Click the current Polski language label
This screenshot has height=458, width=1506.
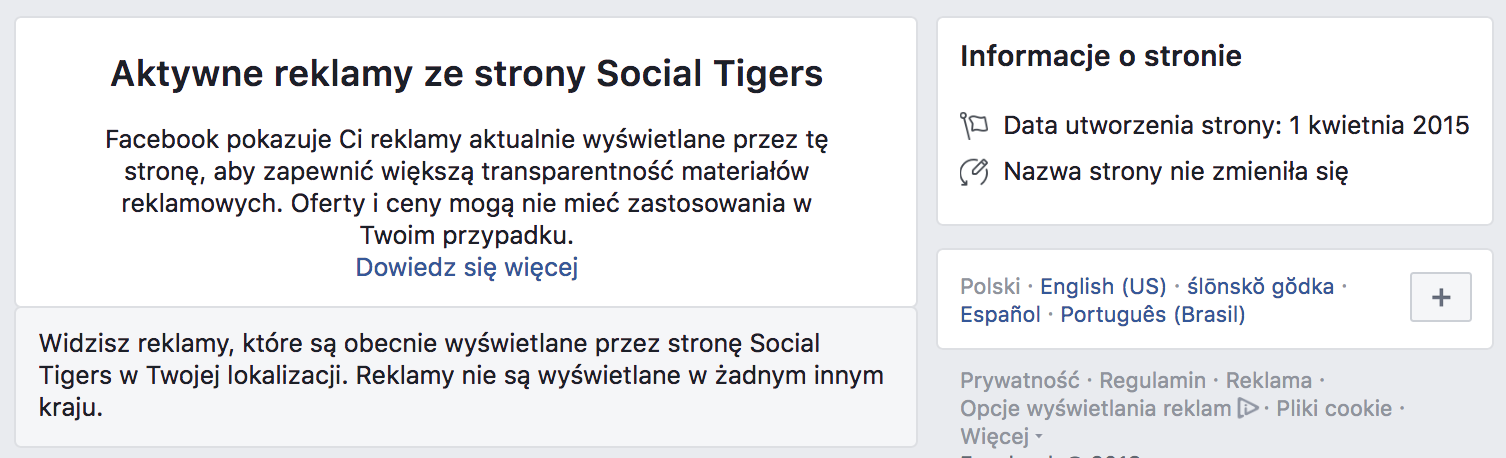click(x=990, y=287)
